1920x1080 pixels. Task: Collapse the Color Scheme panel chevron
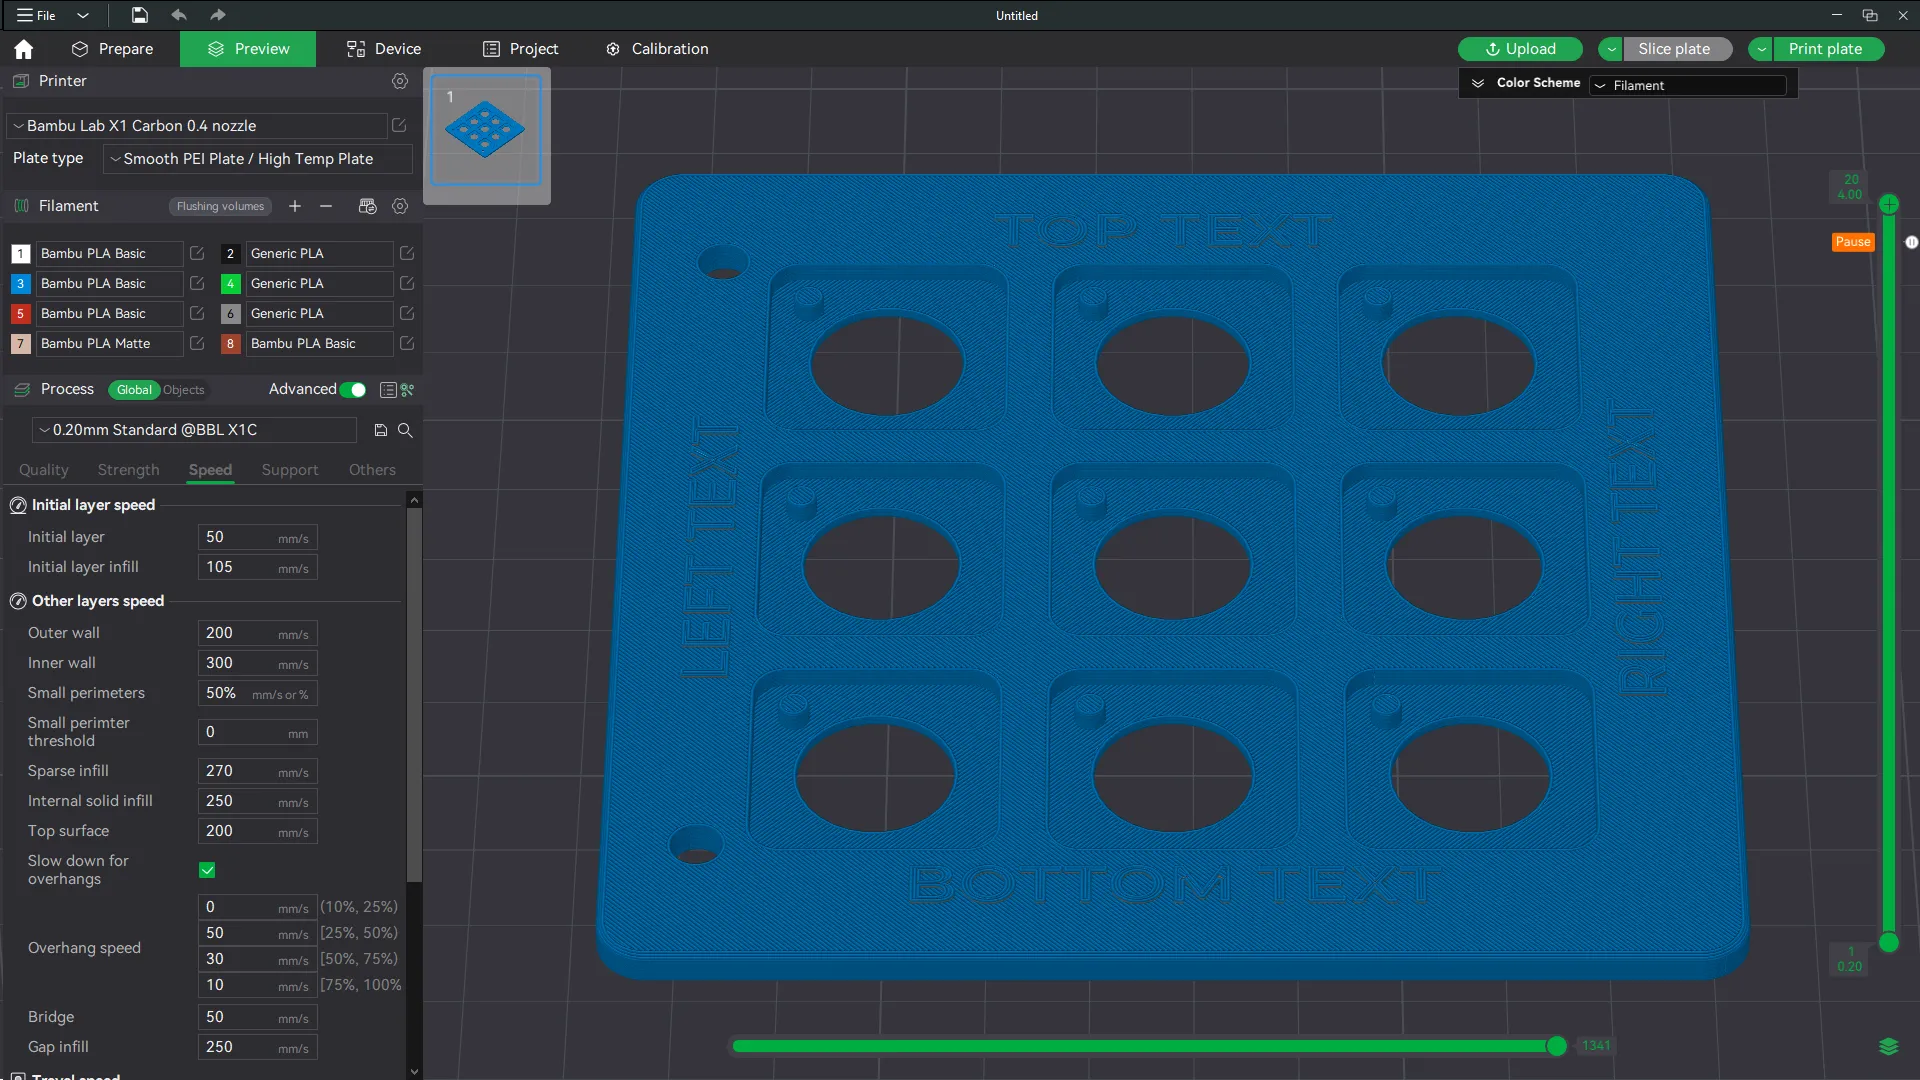(1478, 83)
